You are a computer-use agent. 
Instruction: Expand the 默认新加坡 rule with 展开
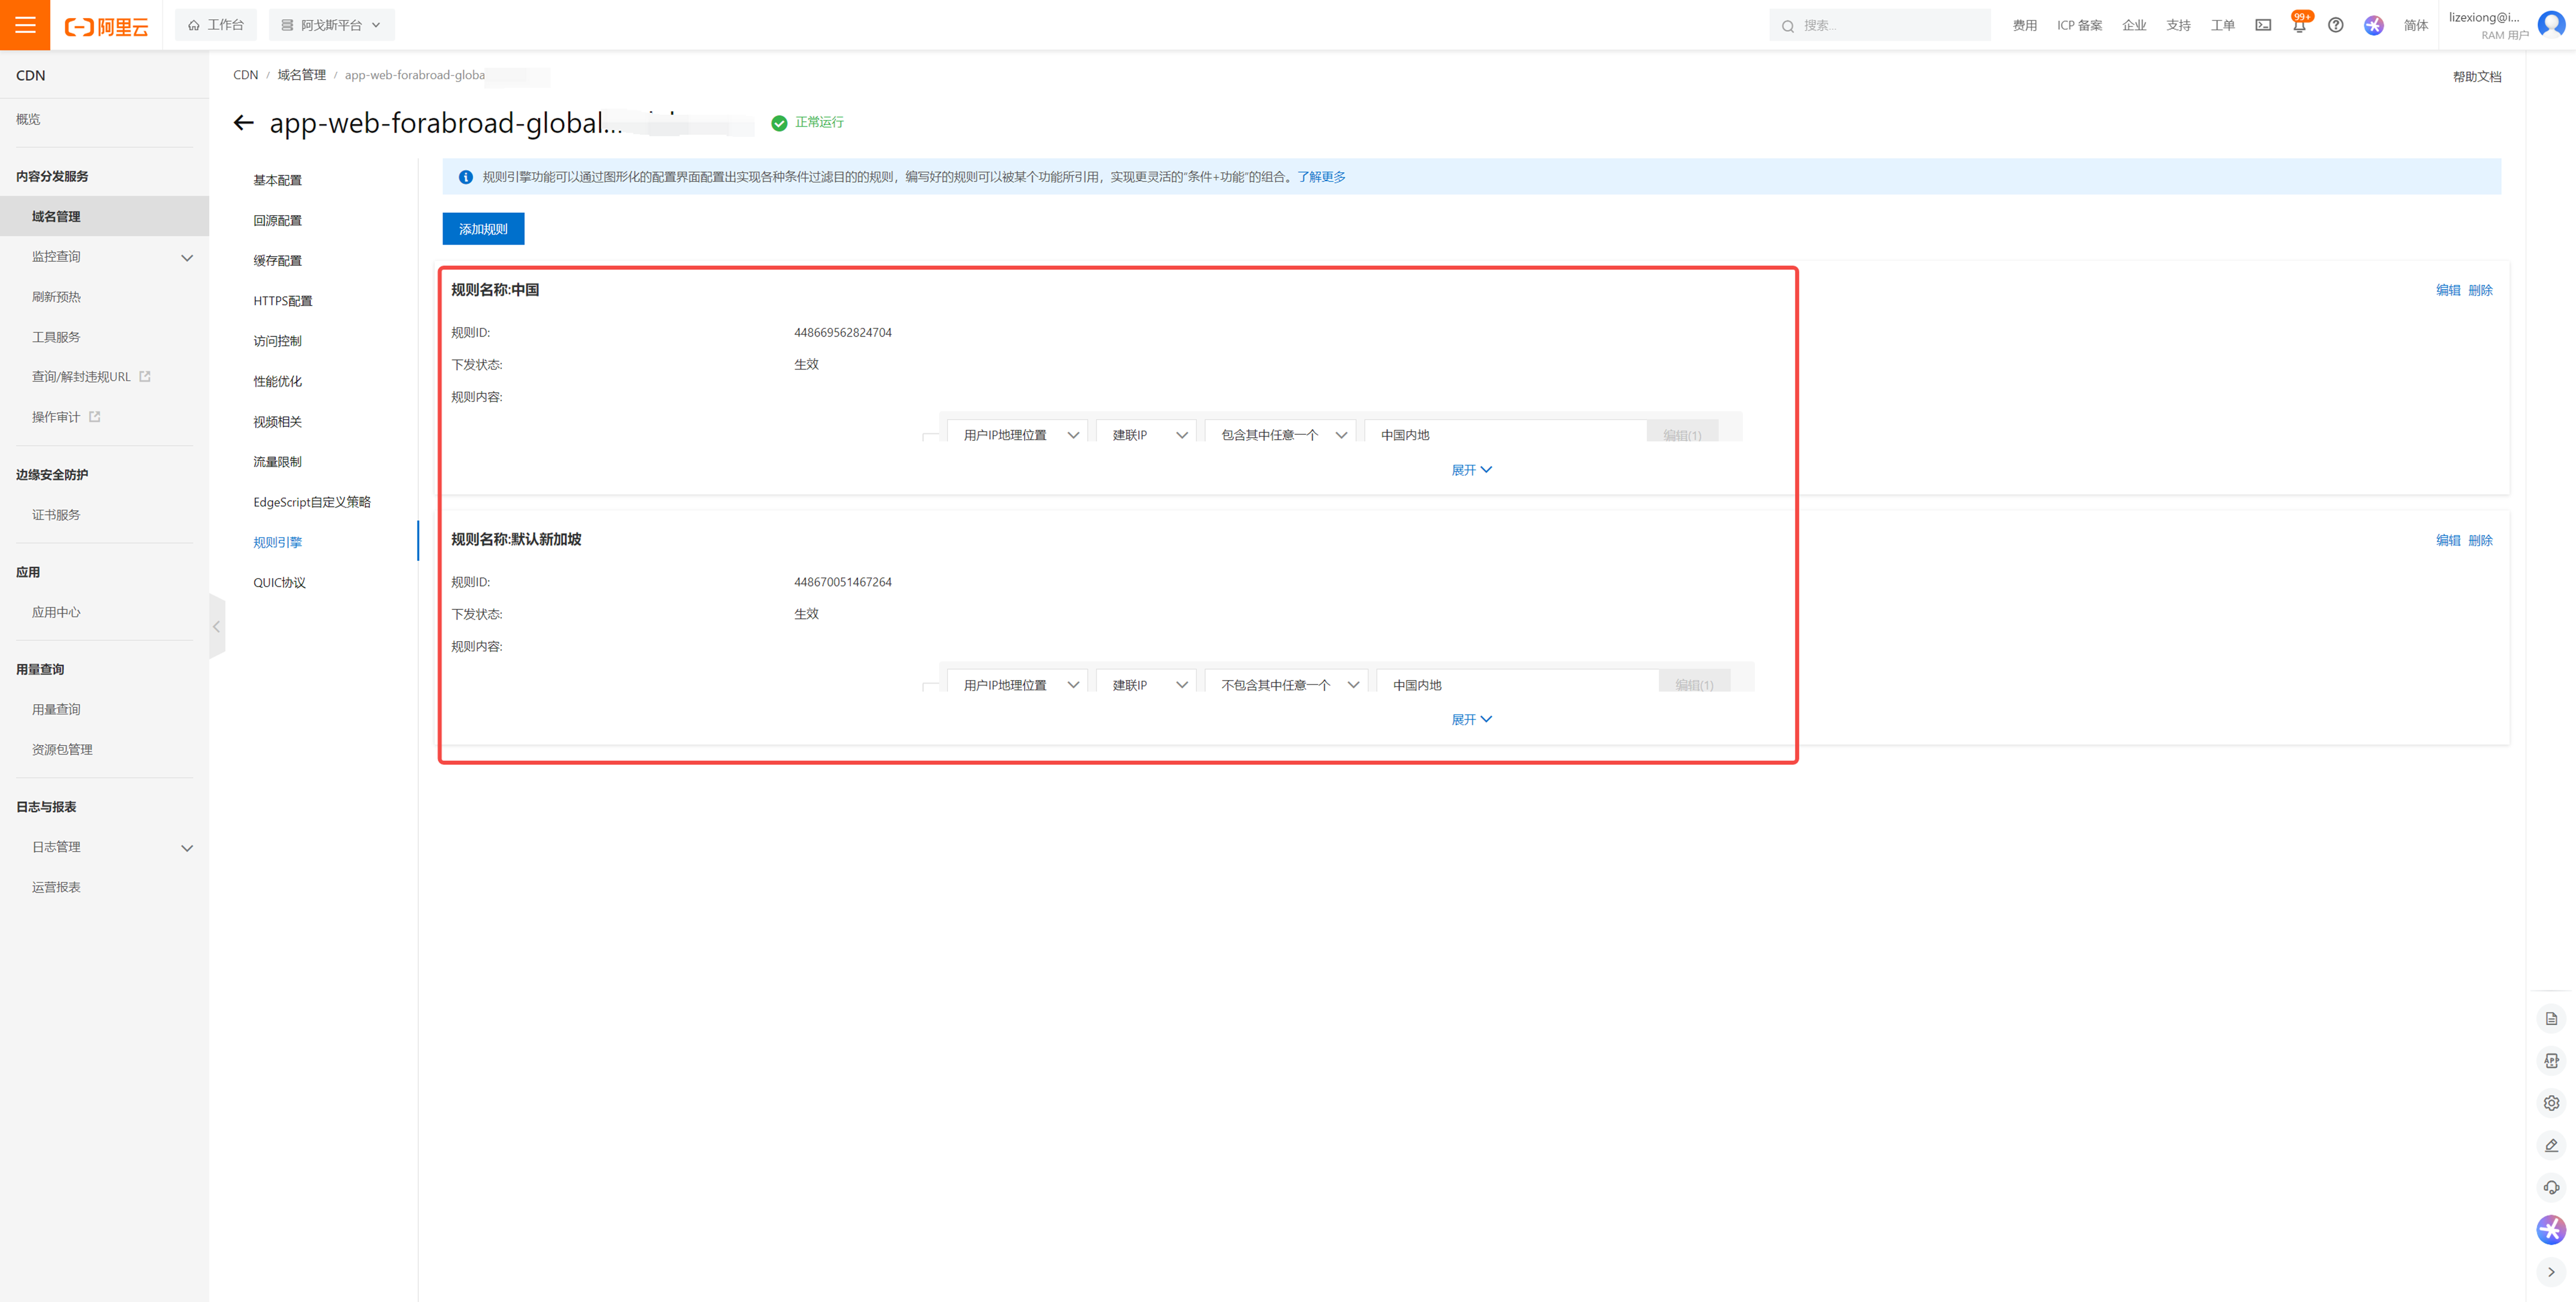pyautogui.click(x=1471, y=720)
